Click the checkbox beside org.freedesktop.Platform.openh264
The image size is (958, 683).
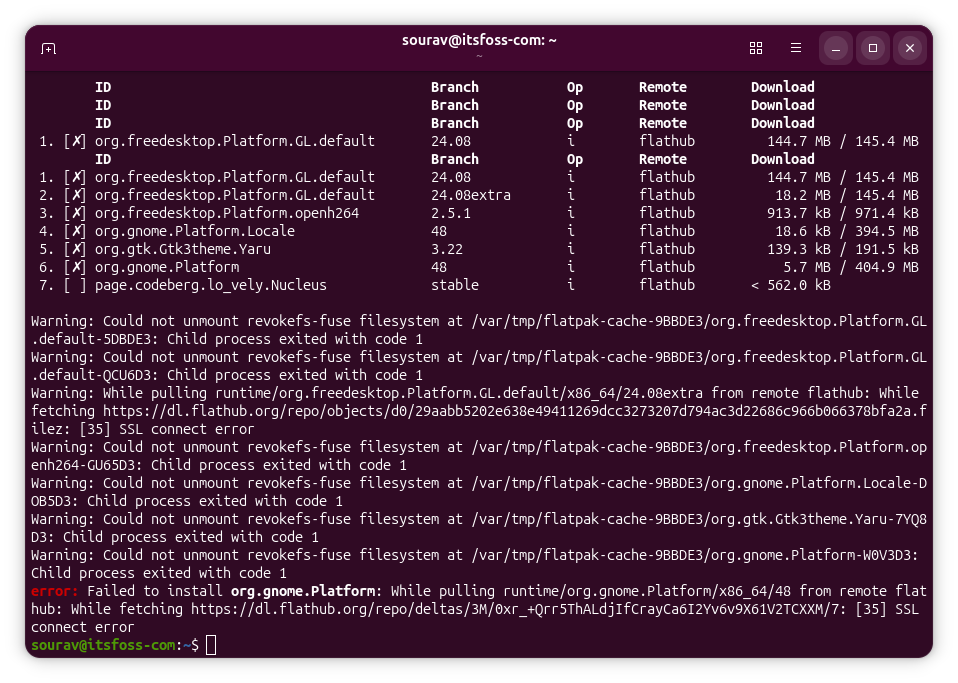point(75,213)
